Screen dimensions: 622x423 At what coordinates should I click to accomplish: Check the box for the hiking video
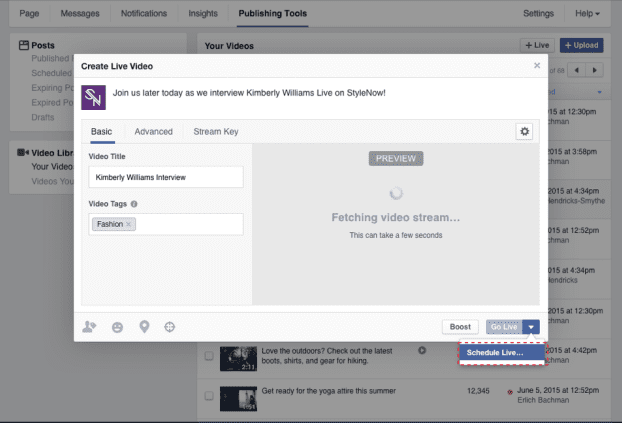[209, 355]
